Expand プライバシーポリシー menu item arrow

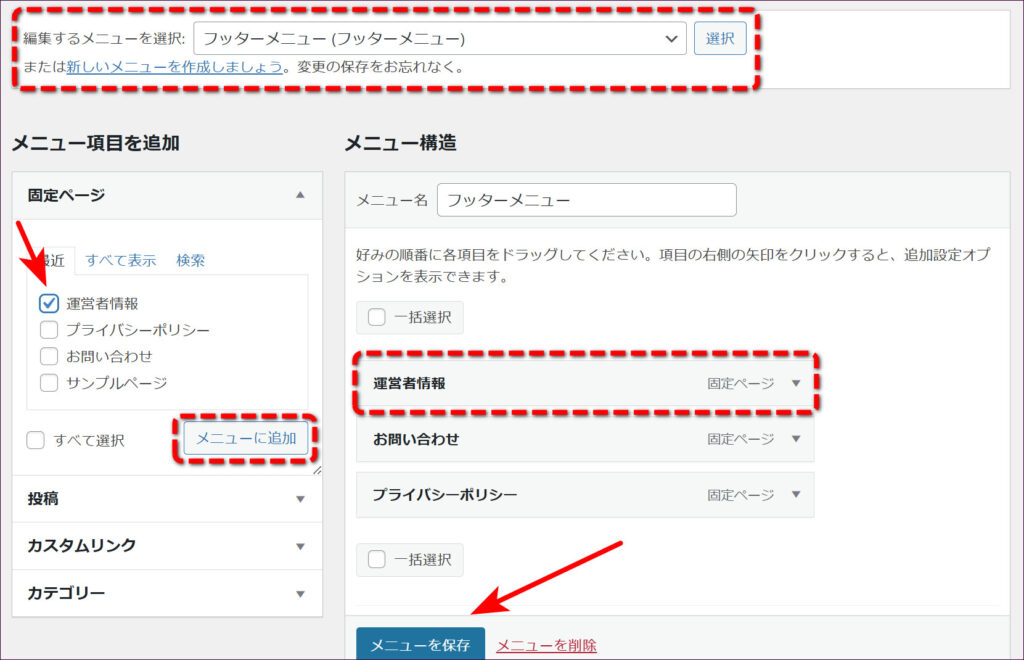(x=796, y=495)
